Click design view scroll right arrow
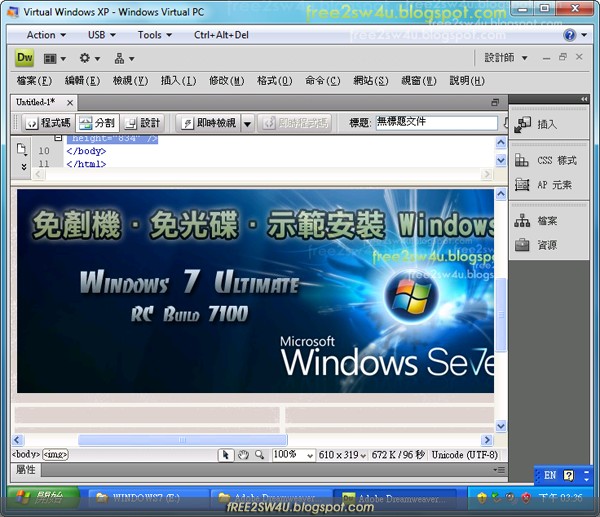 [x=487, y=440]
